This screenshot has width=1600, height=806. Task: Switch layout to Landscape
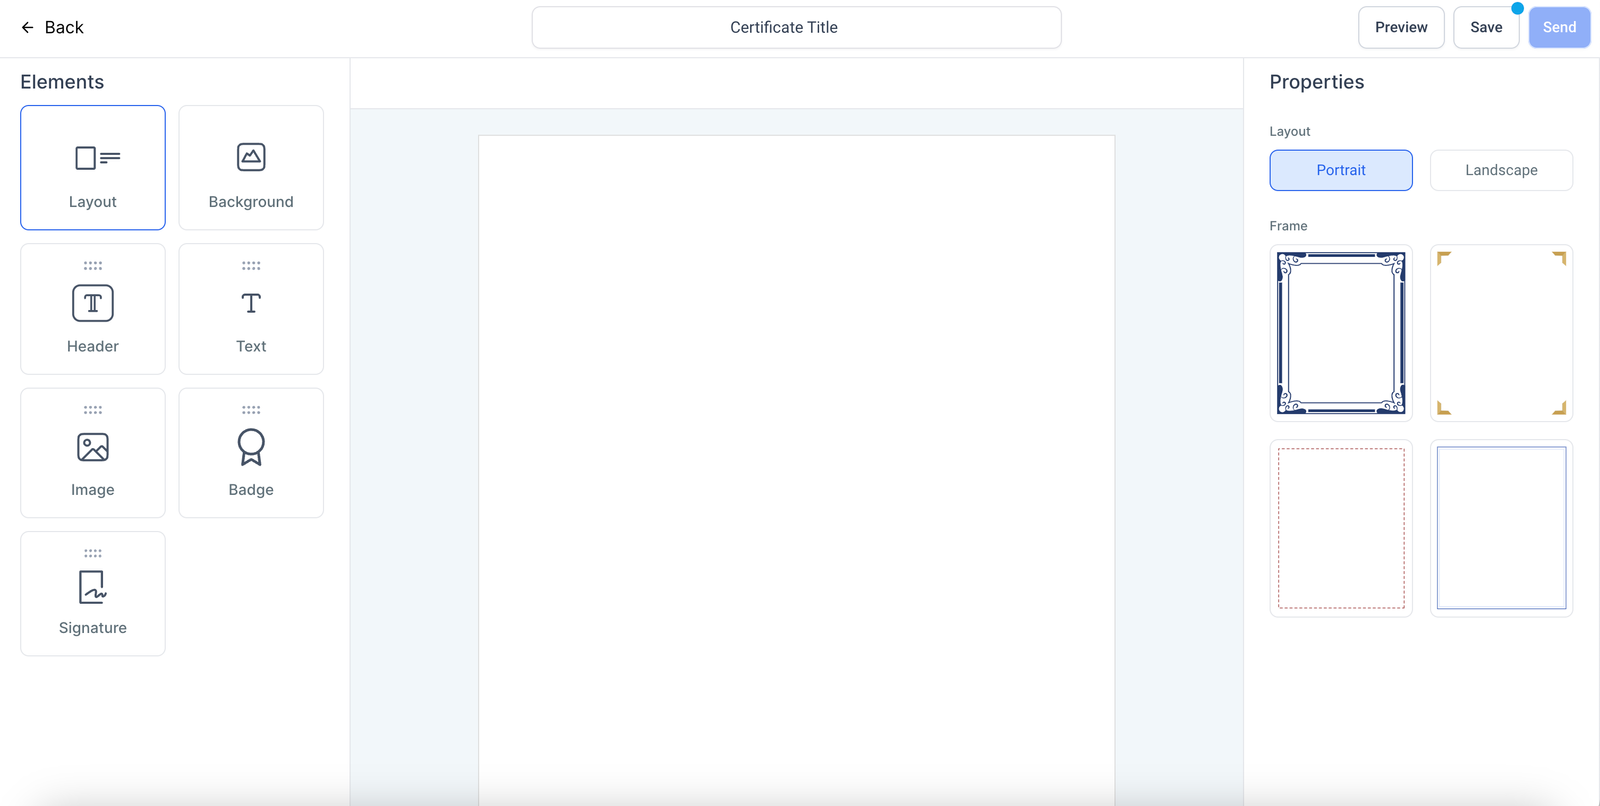[1501, 170]
